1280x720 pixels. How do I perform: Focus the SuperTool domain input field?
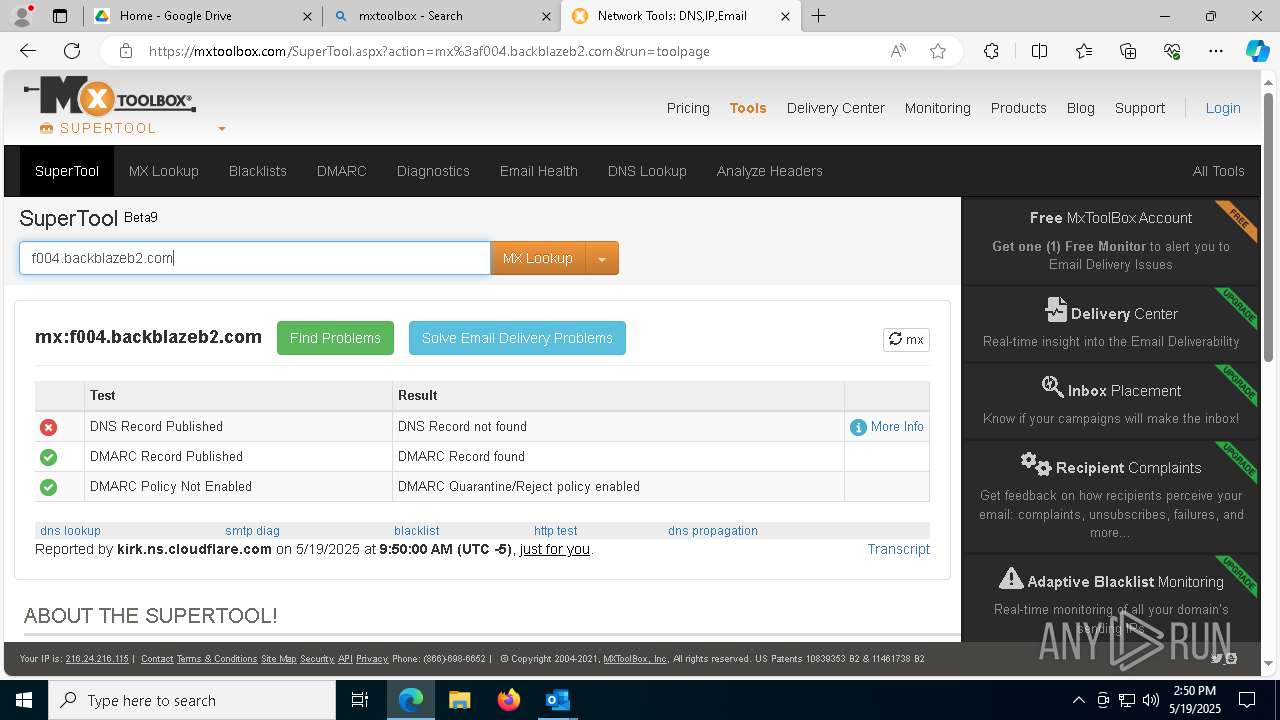(x=255, y=258)
